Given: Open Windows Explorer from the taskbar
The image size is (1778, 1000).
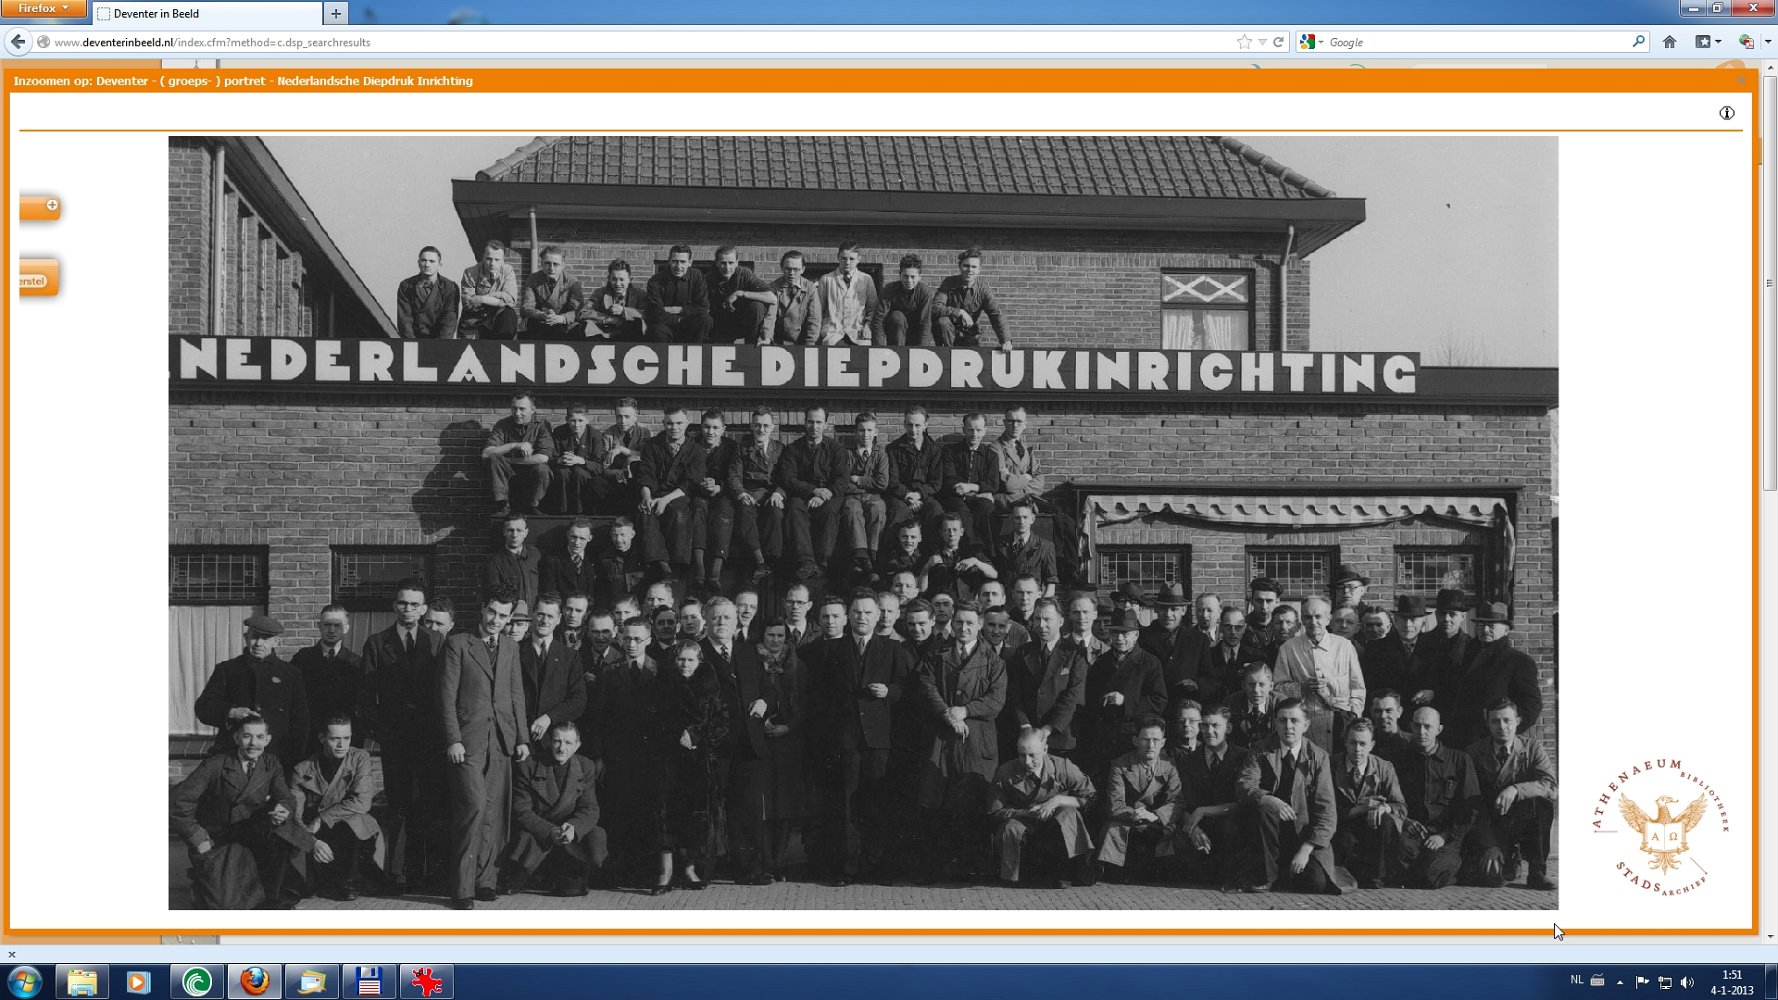Looking at the screenshot, I should coord(82,982).
